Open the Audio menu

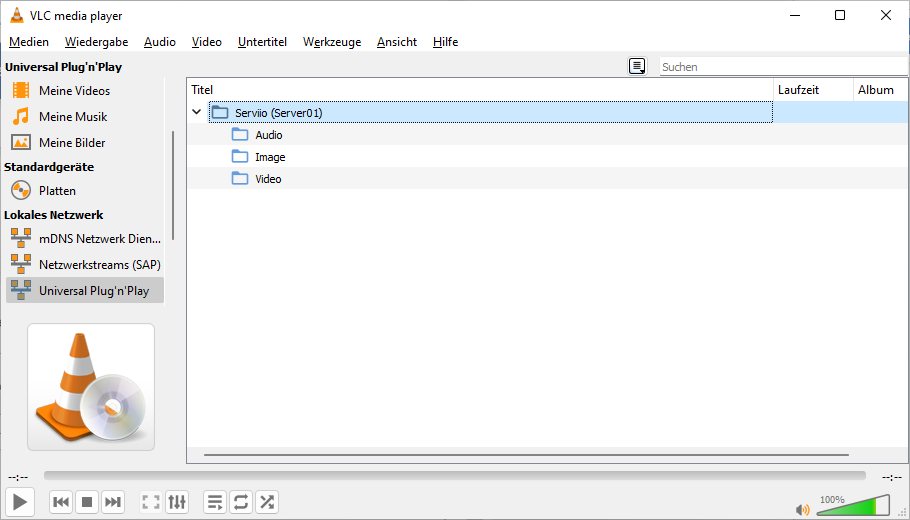160,42
